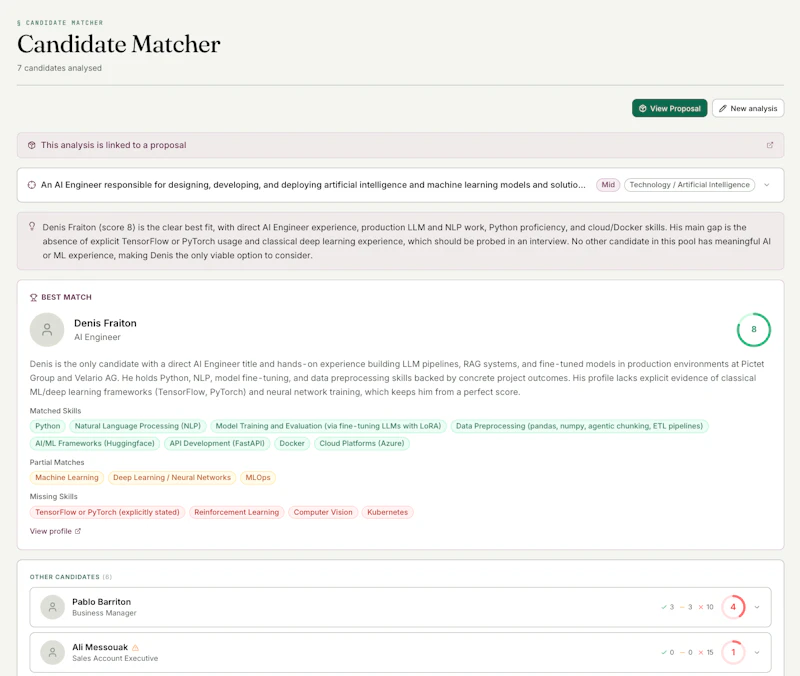Image resolution: width=800 pixels, height=676 pixels.
Task: Click the Candidate Matcher page title
Action: click(118, 44)
